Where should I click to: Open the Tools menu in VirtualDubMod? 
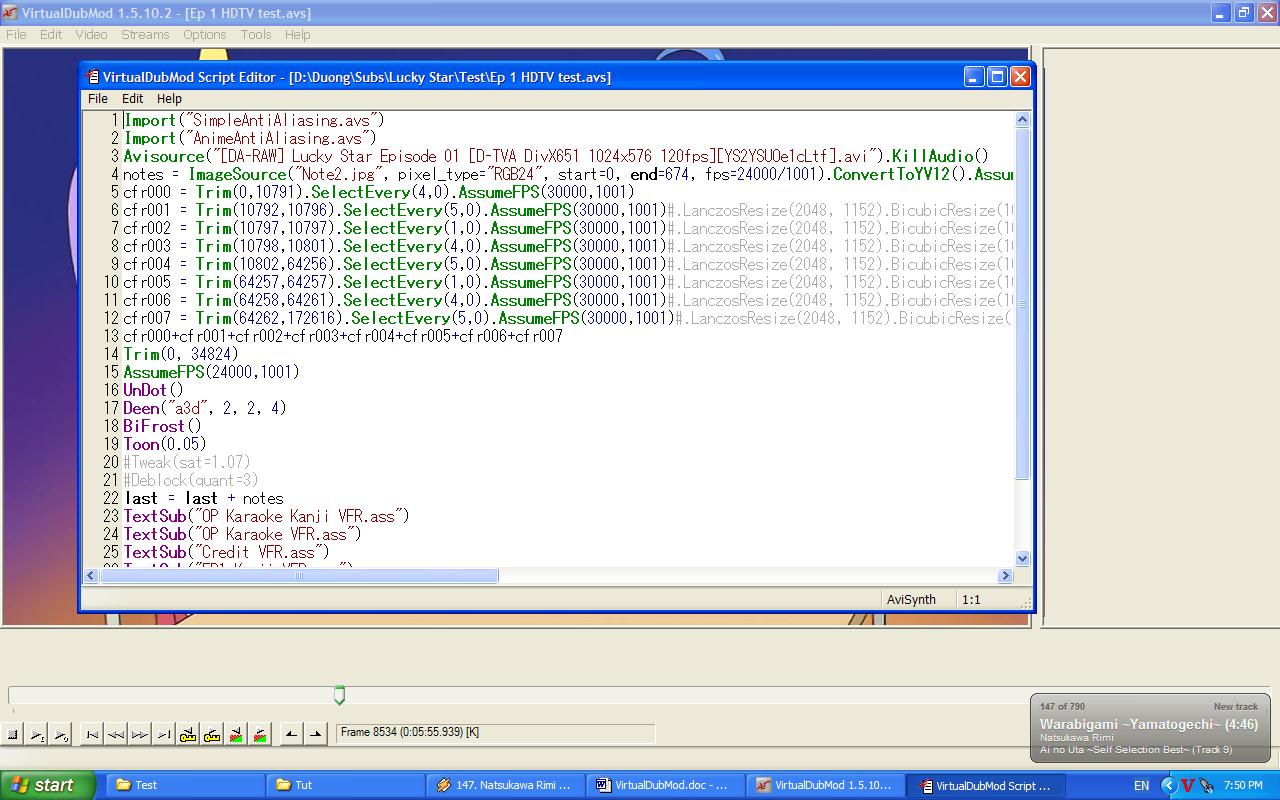click(256, 34)
